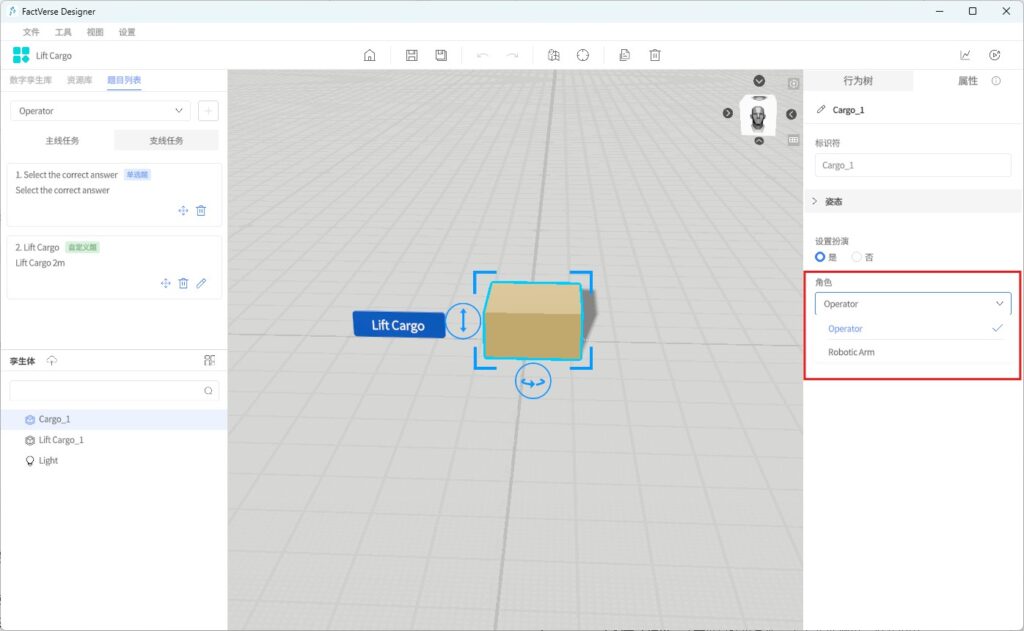Viewport: 1024px width, 631px height.
Task: Click the trash icon in the top toolbar
Action: point(655,56)
